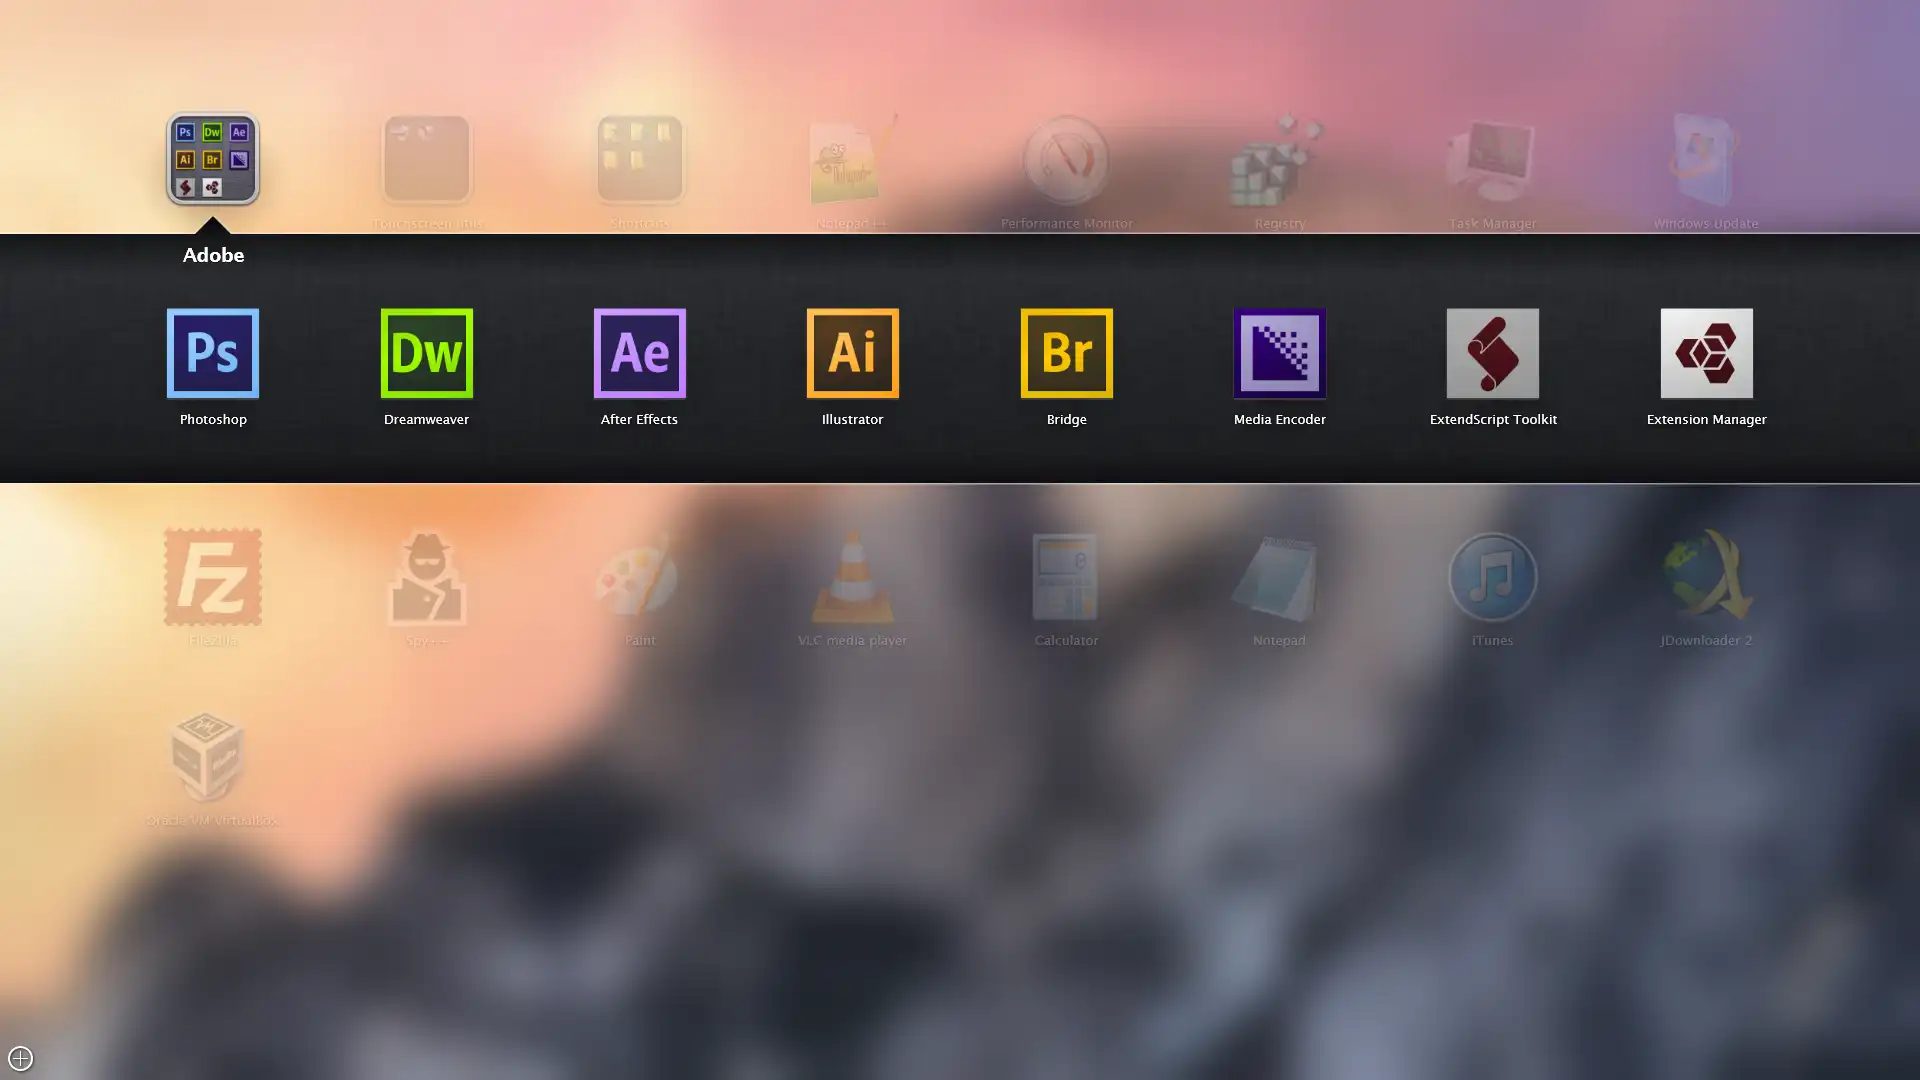Open Windows Update settings
Screen dimensions: 1920x1080
[1705, 158]
